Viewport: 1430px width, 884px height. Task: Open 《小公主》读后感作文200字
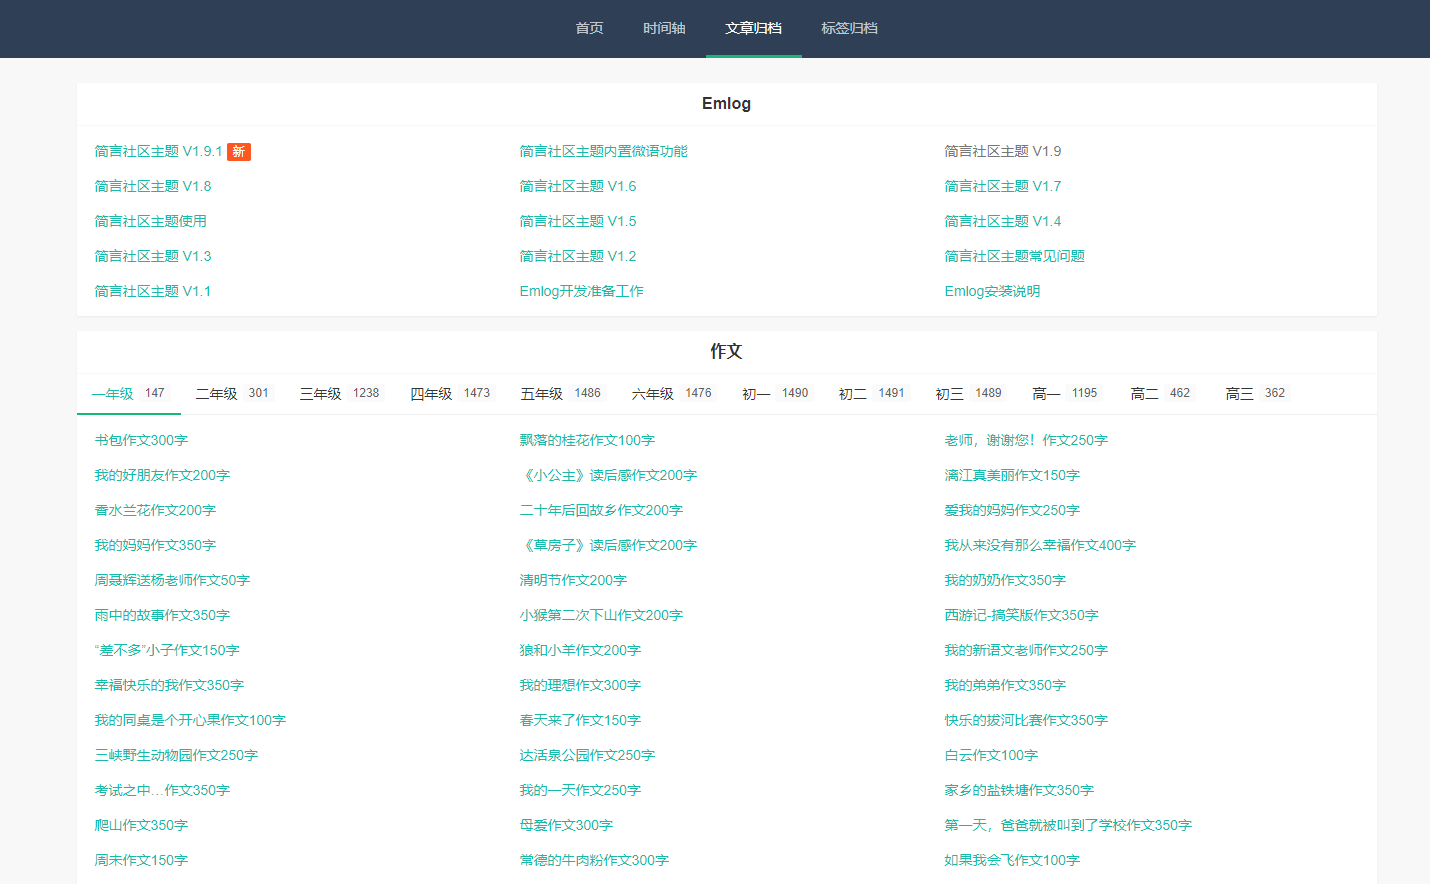point(608,475)
